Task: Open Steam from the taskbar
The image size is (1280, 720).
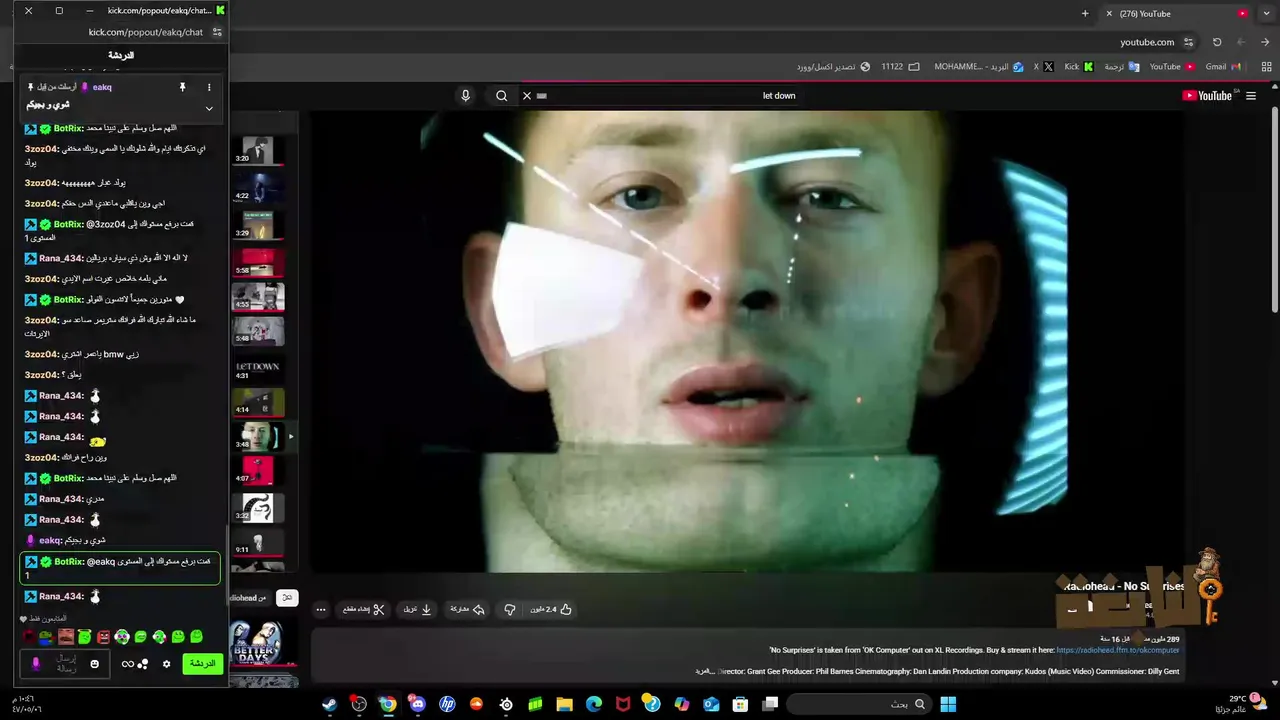Action: pos(329,704)
